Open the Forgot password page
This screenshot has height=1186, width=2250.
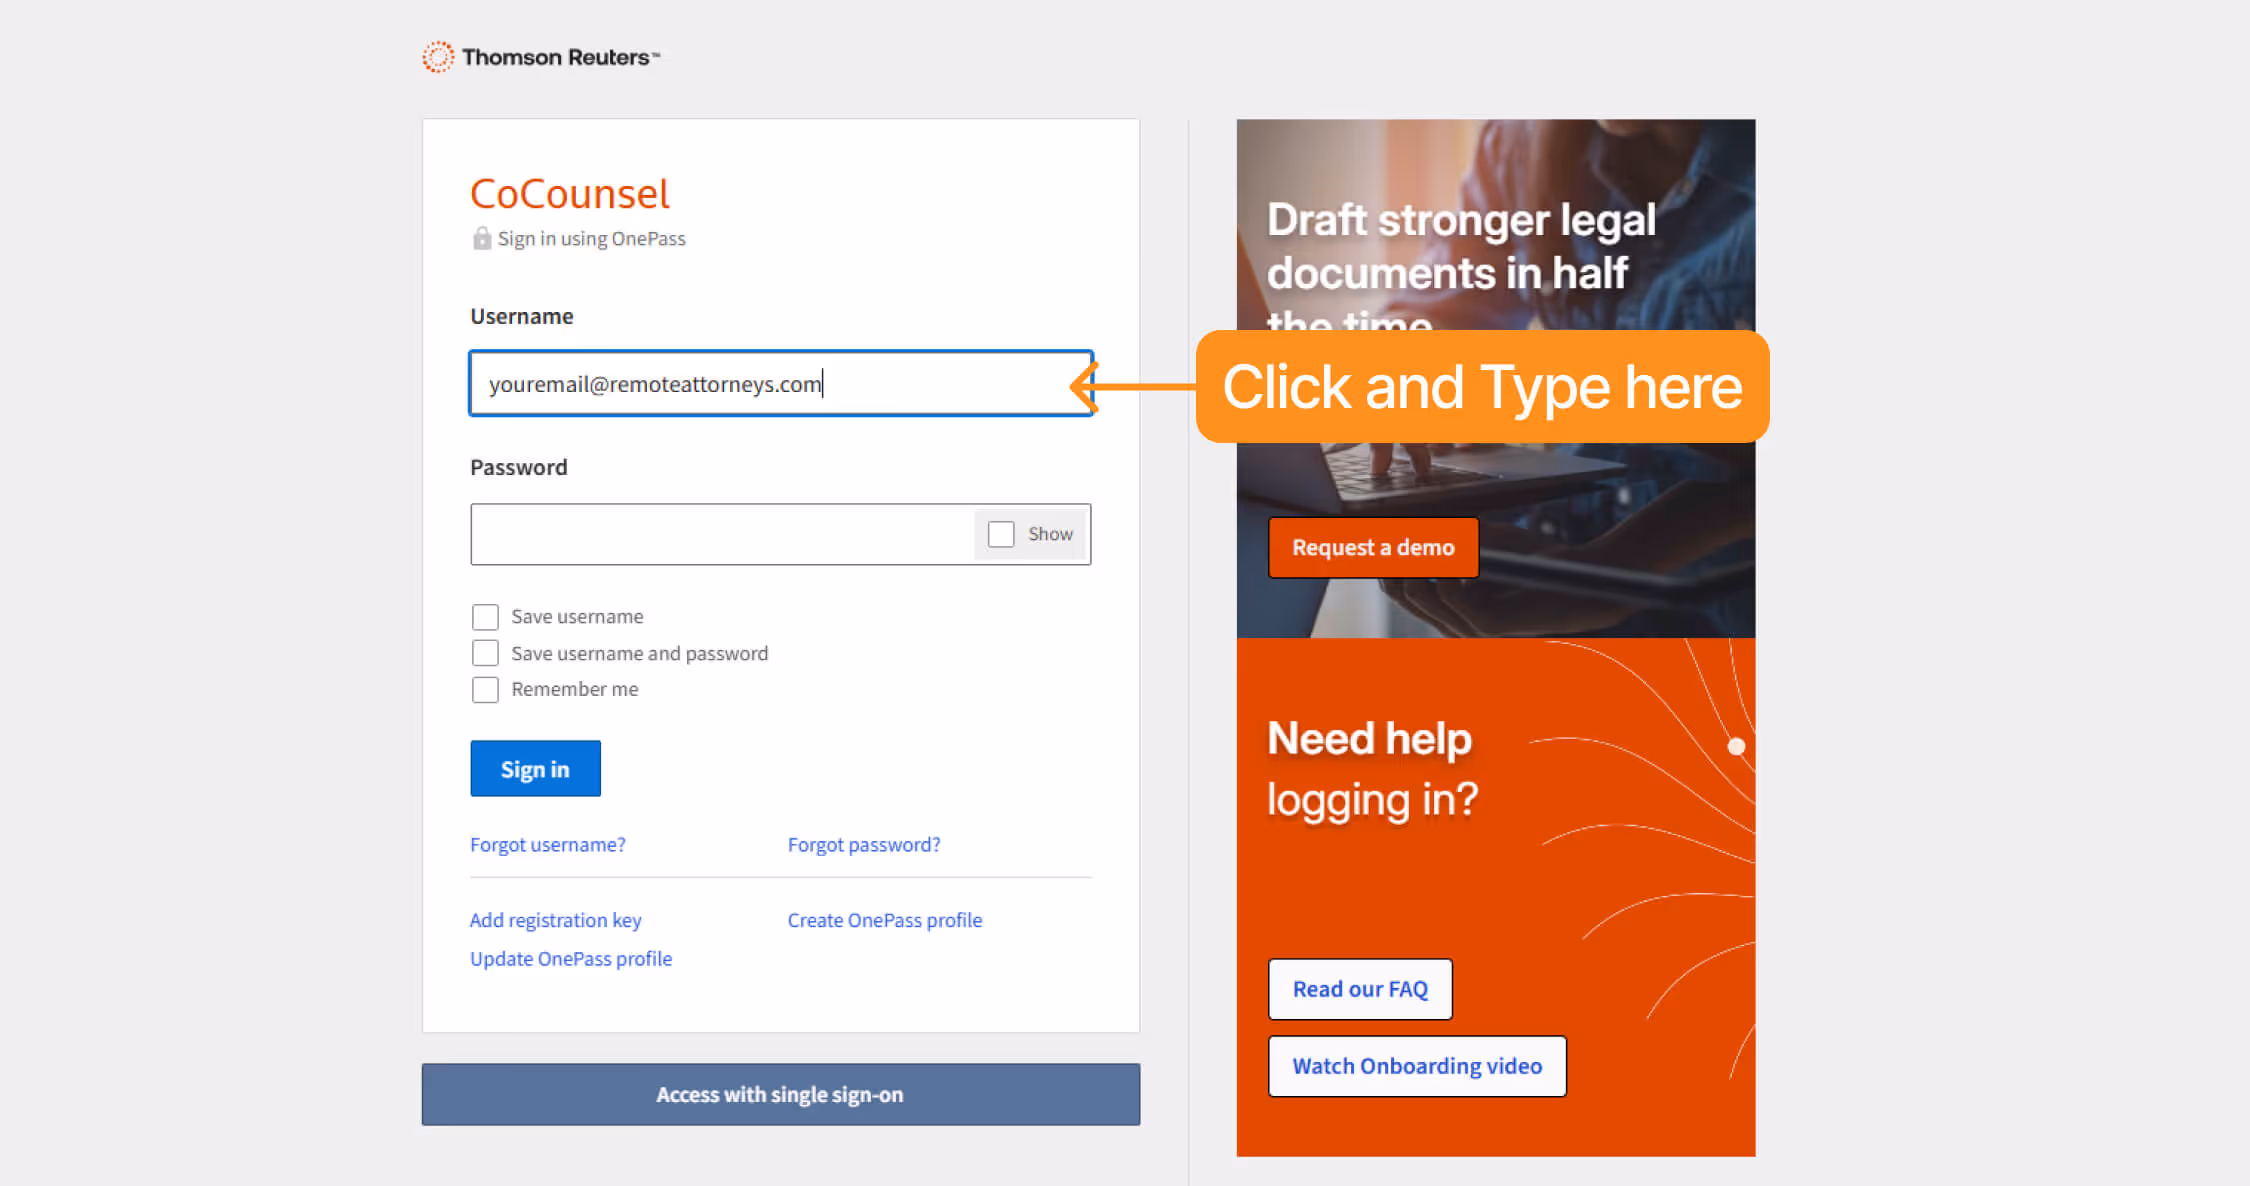click(864, 844)
